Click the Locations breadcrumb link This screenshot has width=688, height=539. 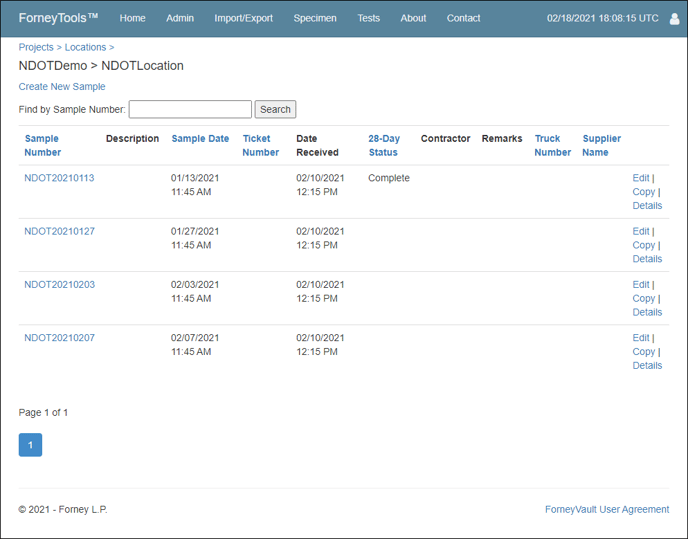[86, 47]
